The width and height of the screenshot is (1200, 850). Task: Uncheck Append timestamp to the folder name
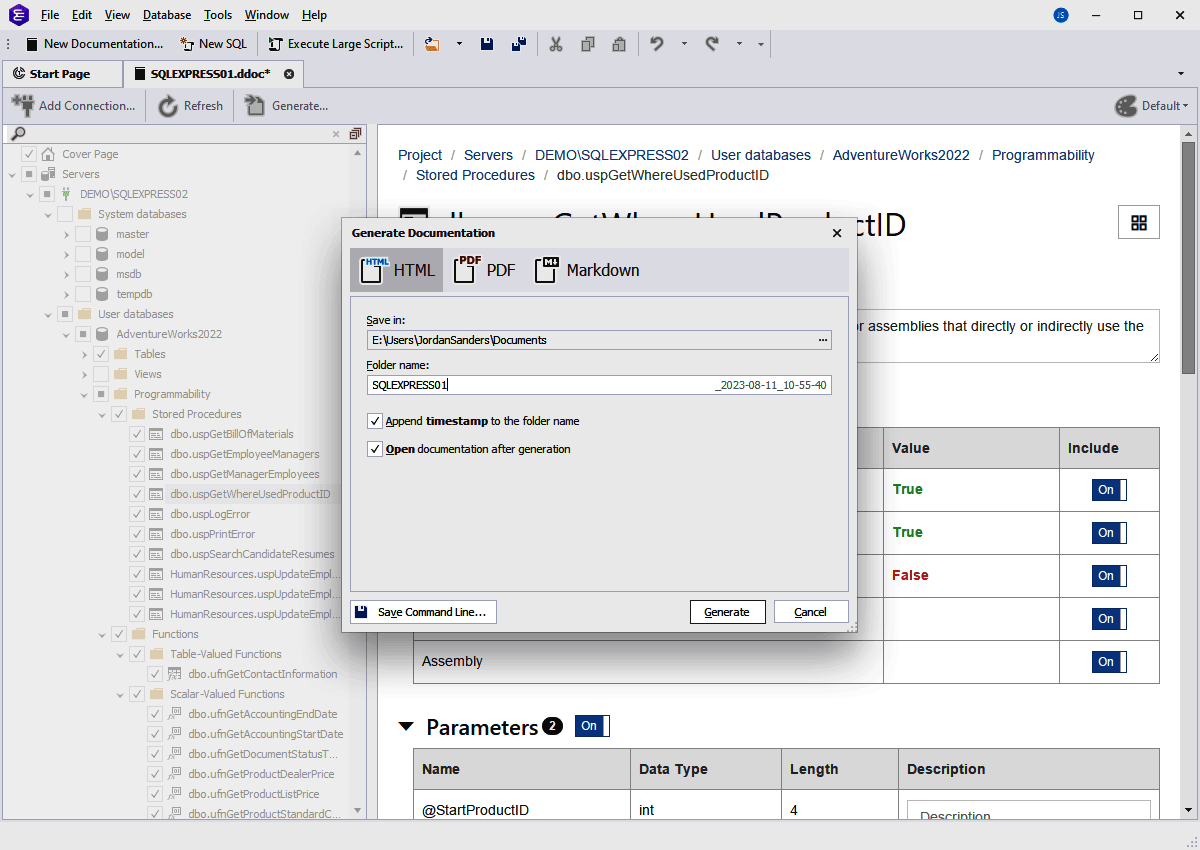(x=375, y=421)
